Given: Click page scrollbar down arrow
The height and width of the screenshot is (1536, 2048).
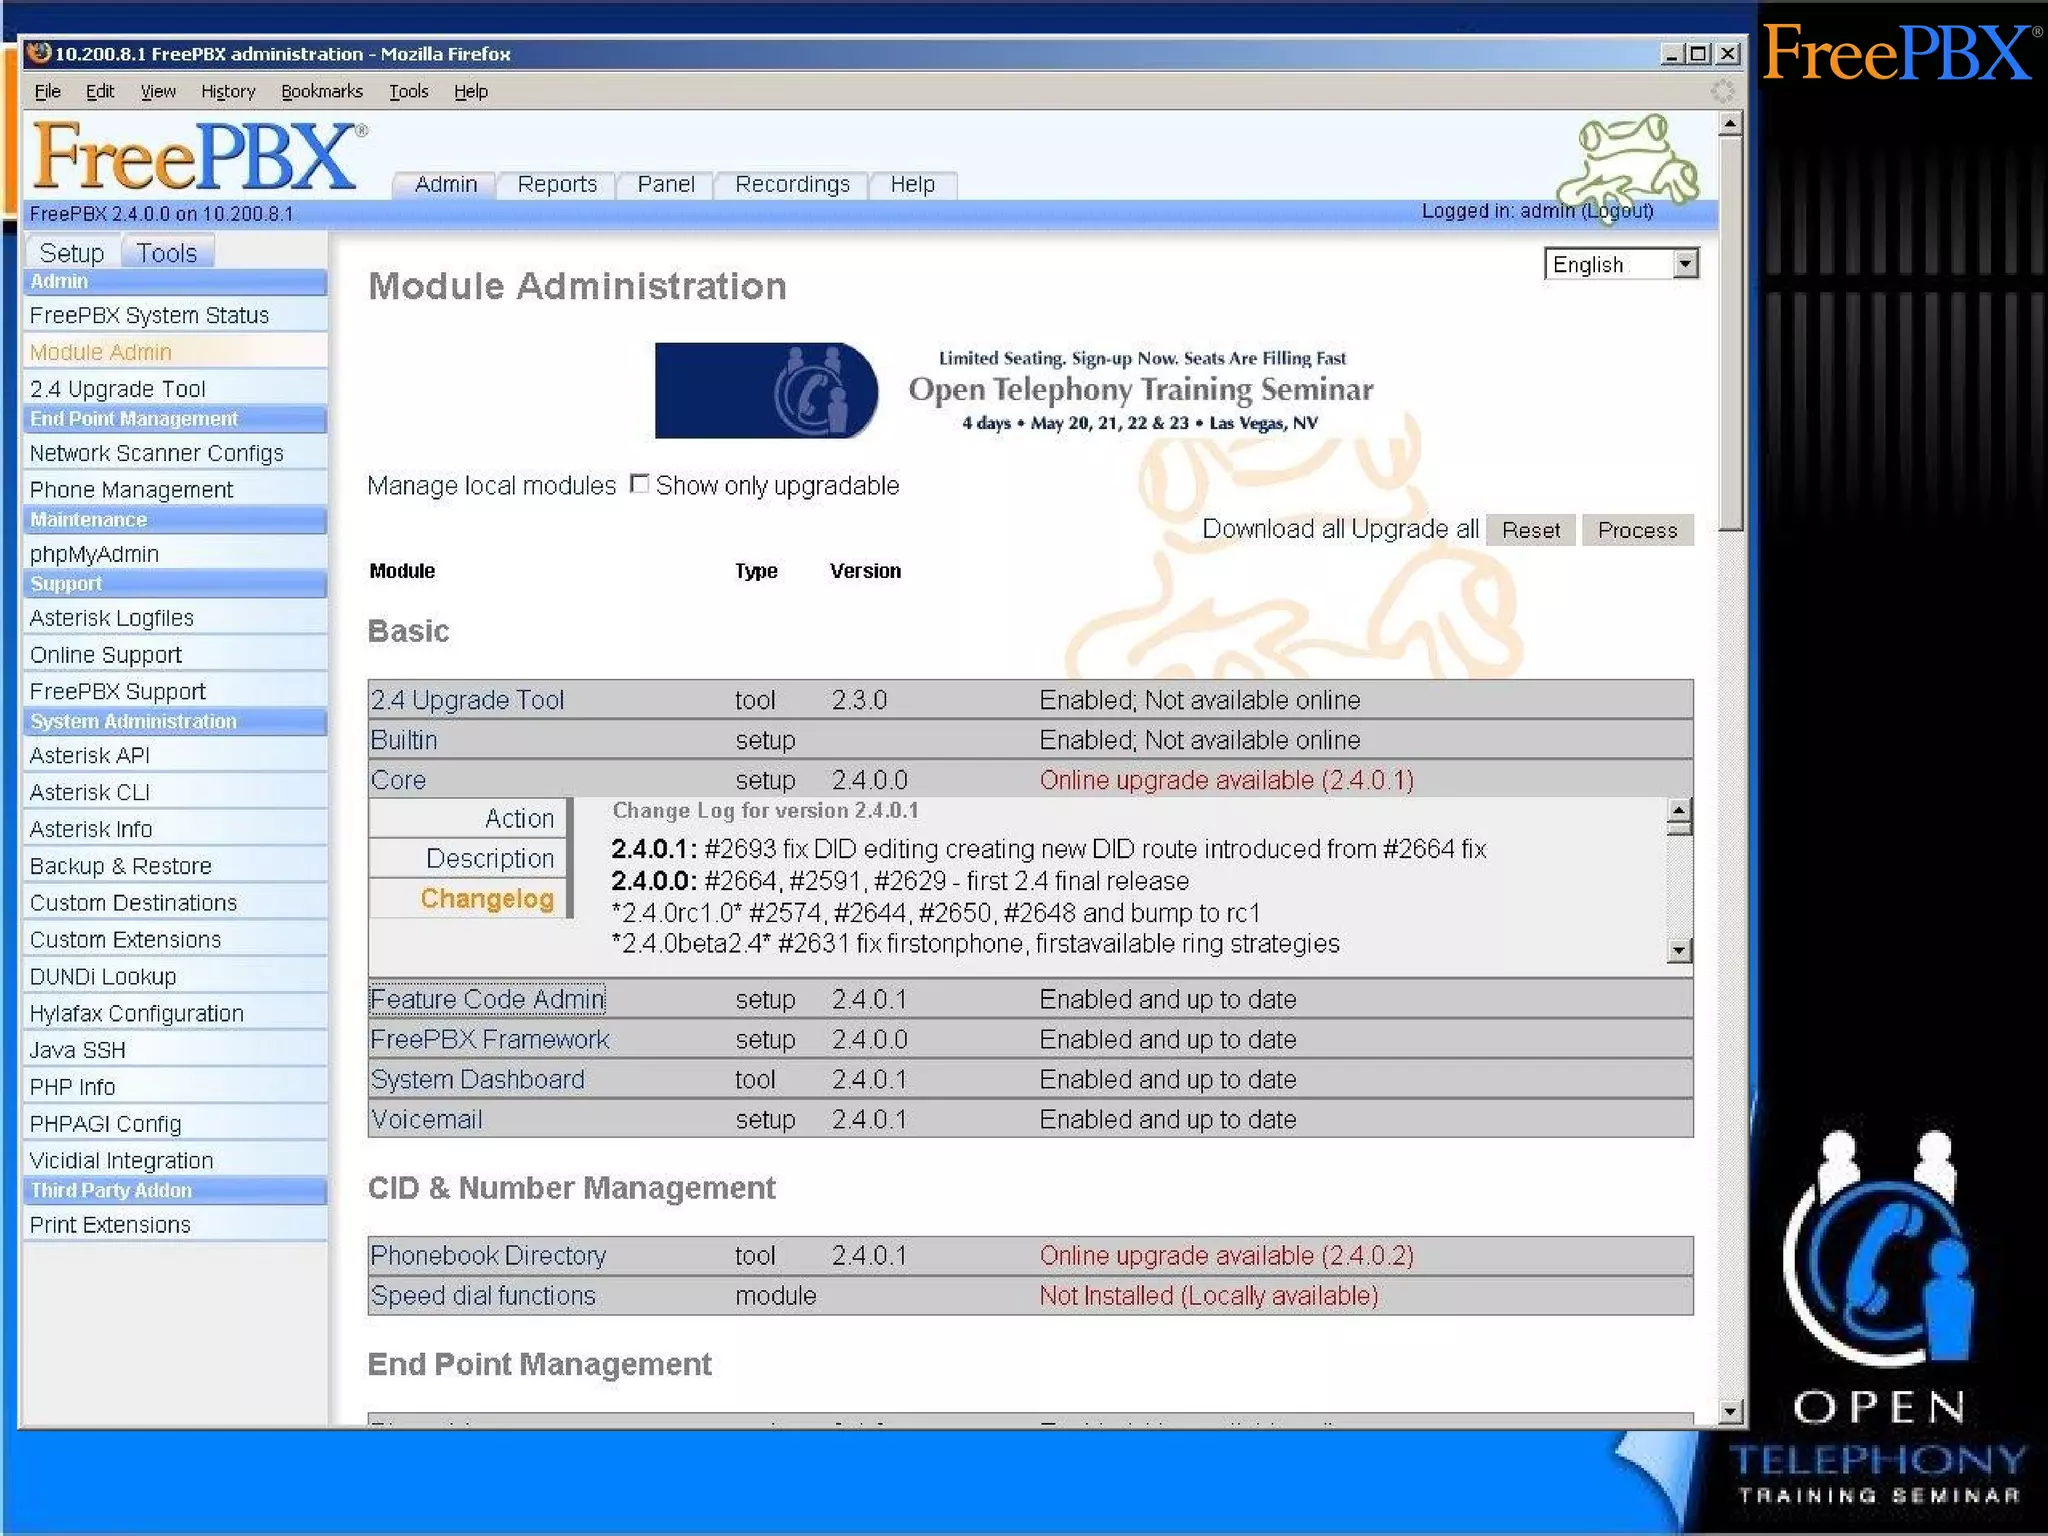Looking at the screenshot, I should tap(1731, 1411).
